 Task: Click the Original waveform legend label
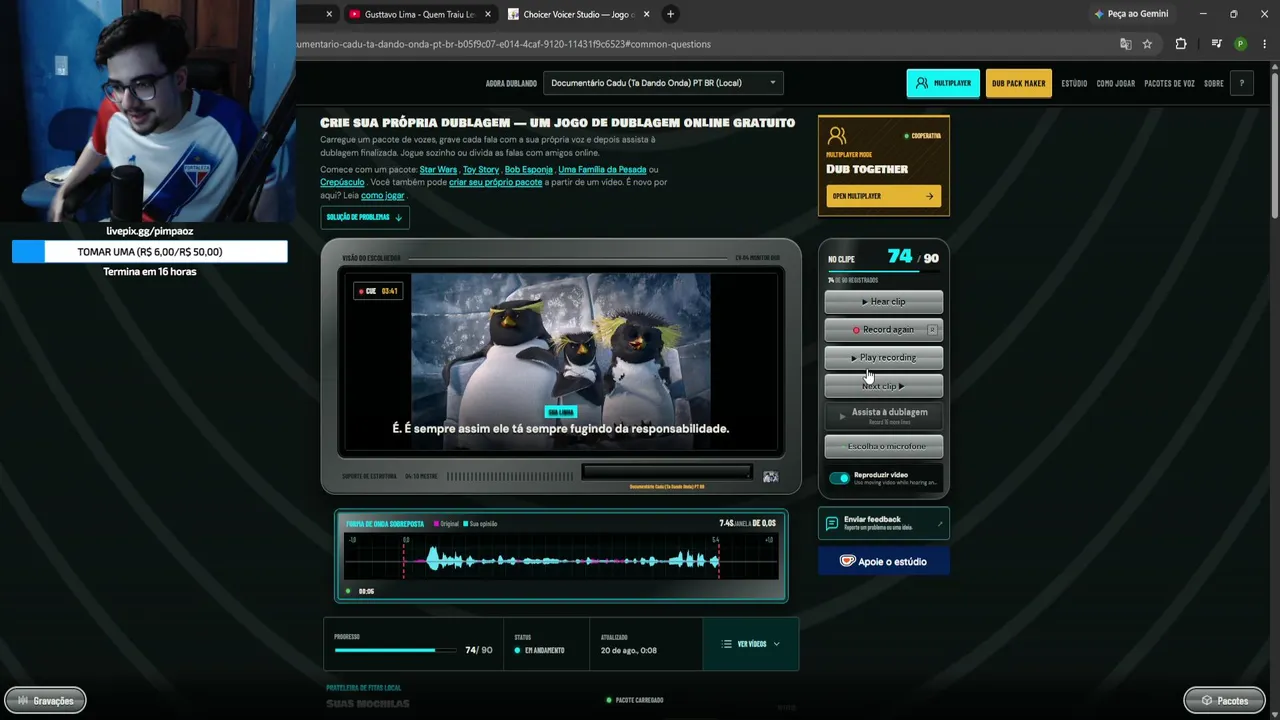coord(447,524)
